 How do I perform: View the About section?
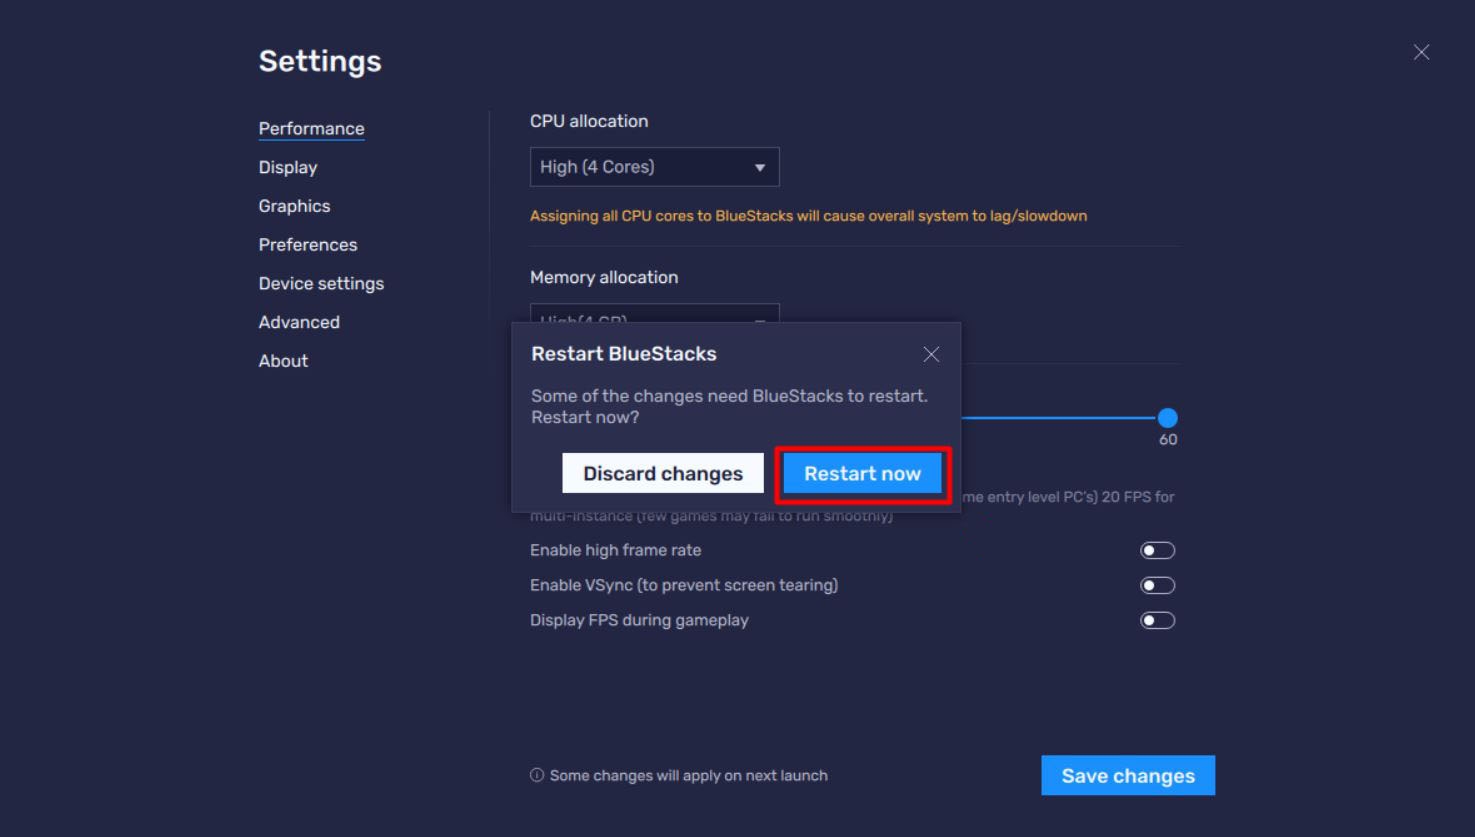283,361
